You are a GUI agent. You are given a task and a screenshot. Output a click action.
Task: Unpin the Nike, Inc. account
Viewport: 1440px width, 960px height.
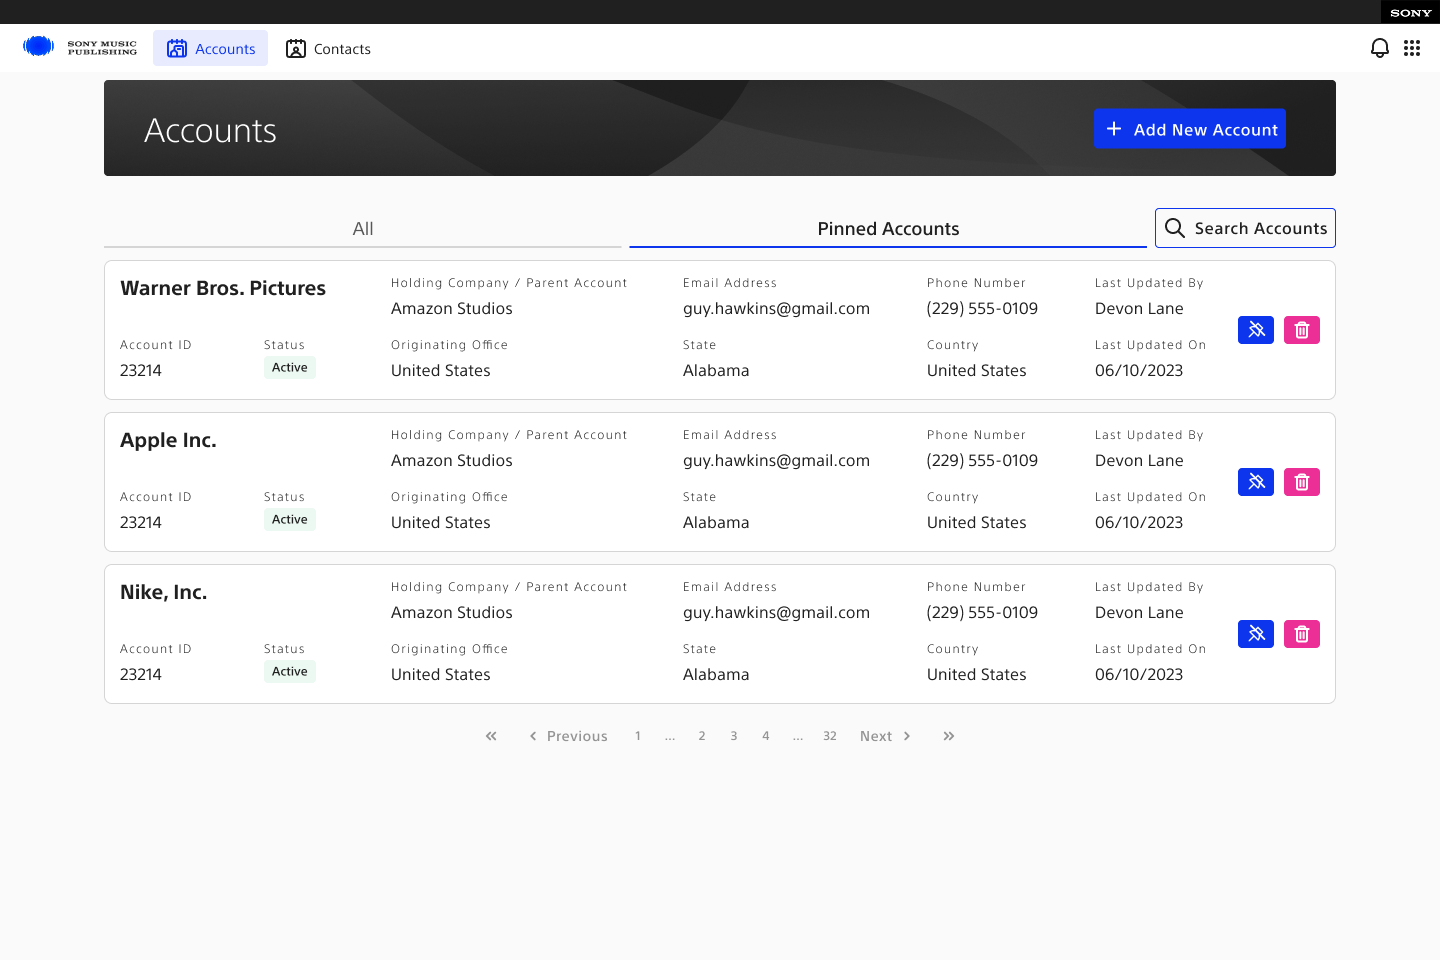[x=1256, y=634]
